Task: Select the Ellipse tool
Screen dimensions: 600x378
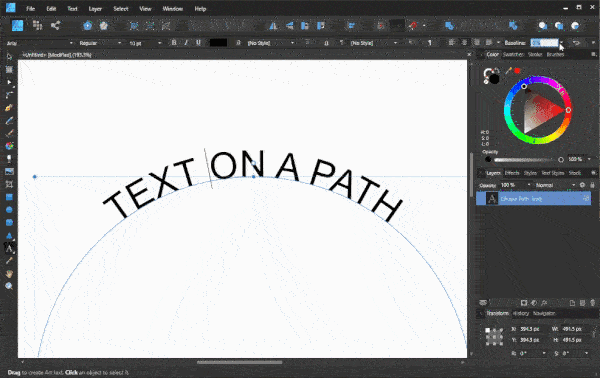Action: [x=9, y=210]
